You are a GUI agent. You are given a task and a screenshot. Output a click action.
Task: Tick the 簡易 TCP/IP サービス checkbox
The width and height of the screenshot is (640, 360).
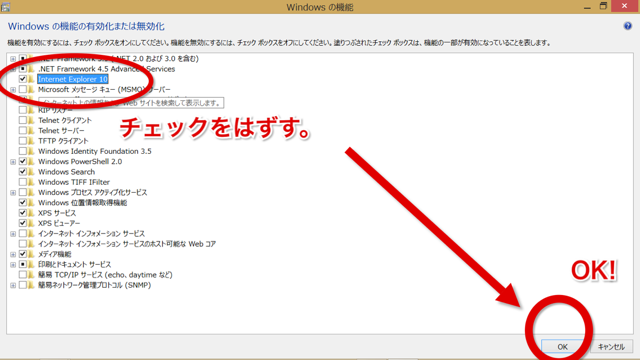click(23, 275)
